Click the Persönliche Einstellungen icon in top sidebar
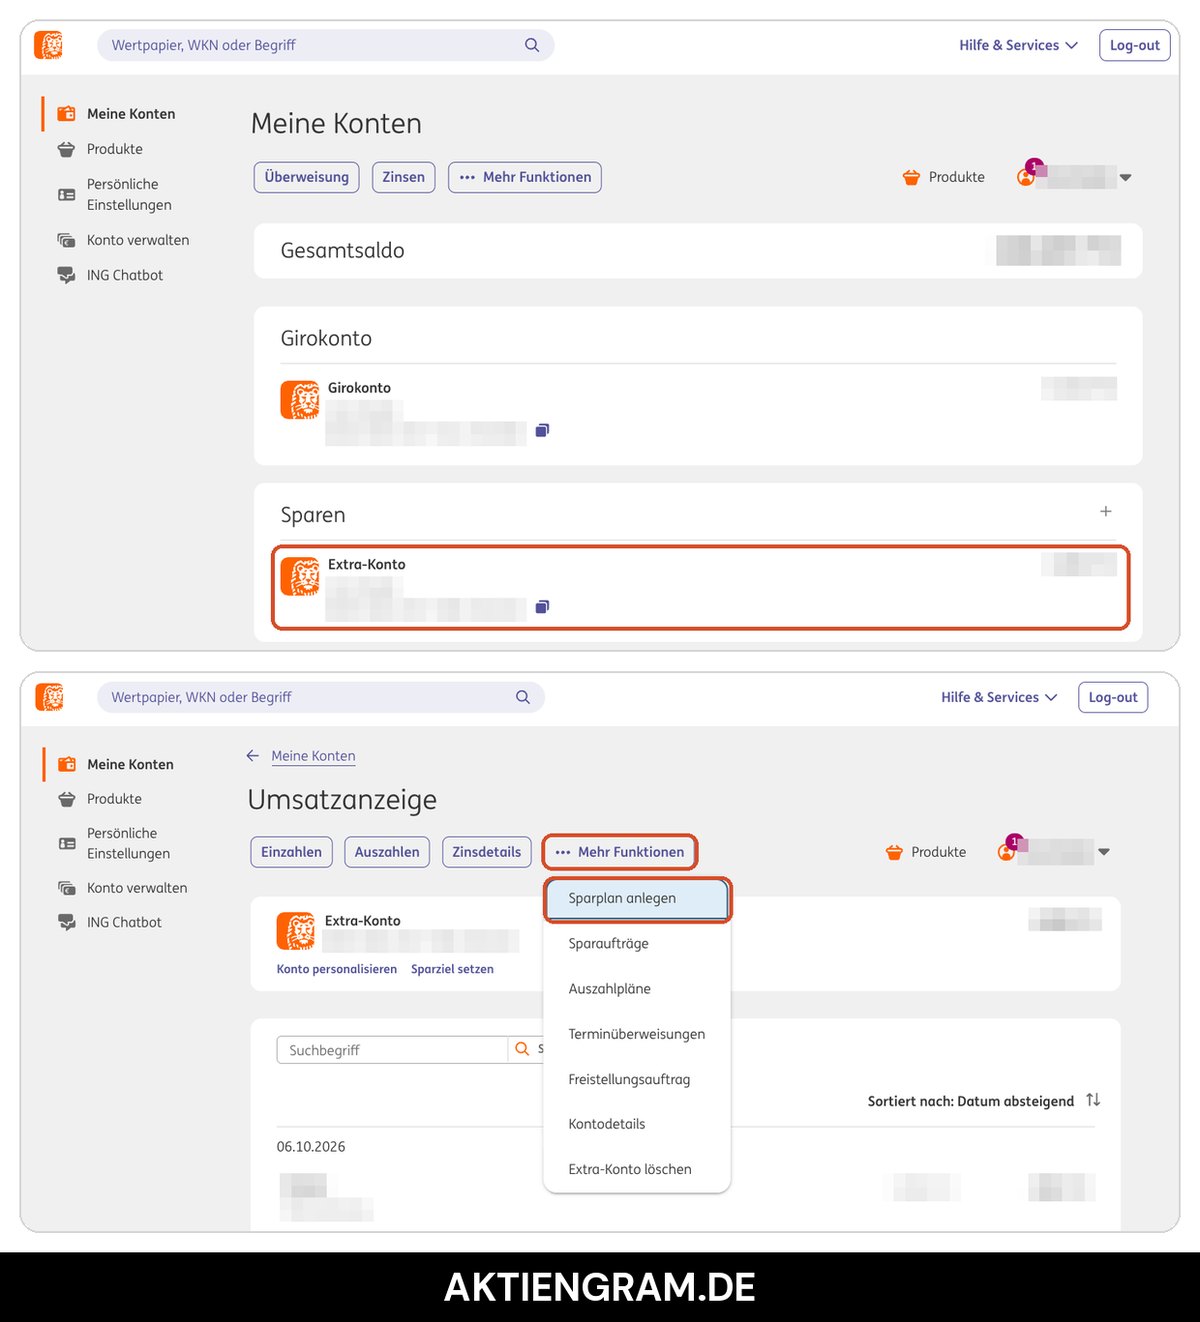1200x1322 pixels. (66, 195)
